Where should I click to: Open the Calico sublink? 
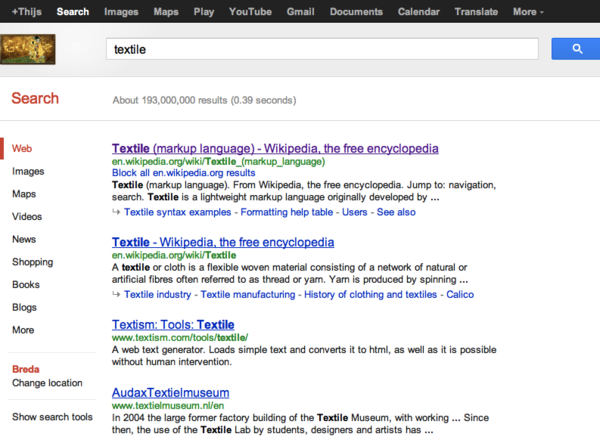coord(460,295)
